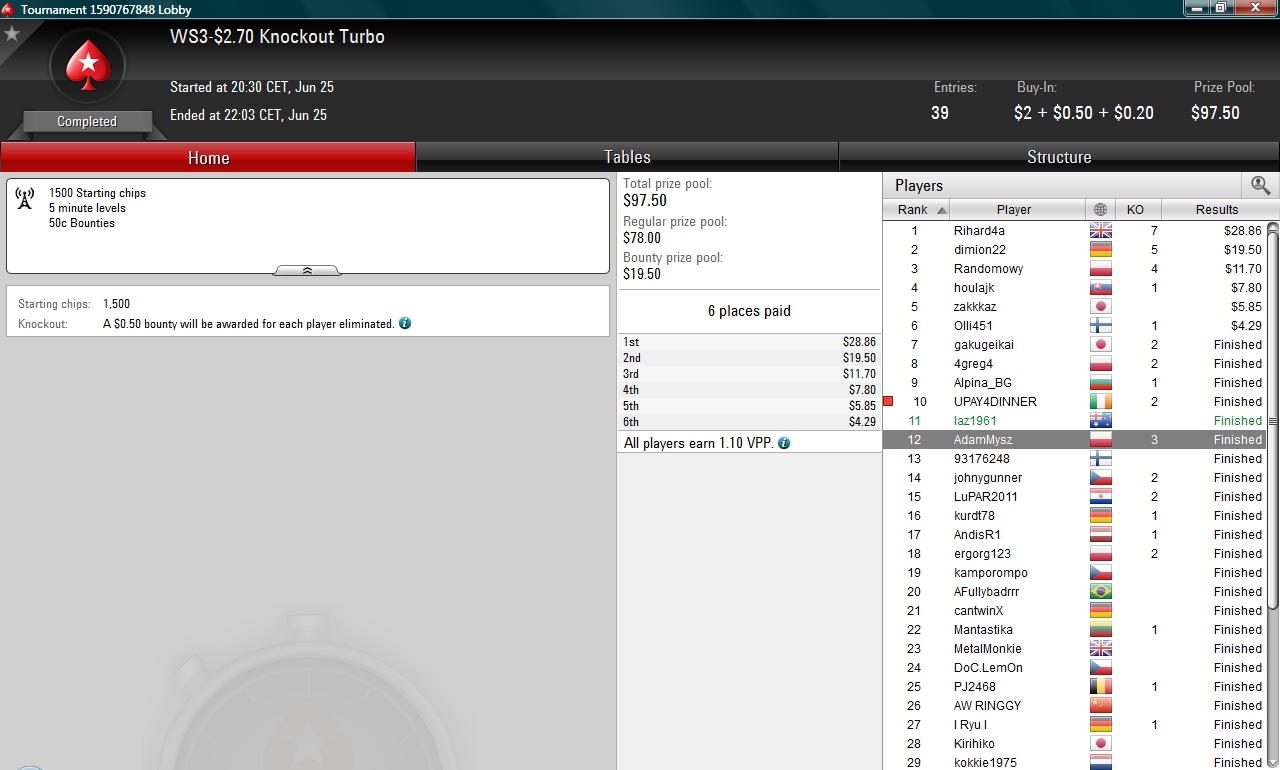Select player 93176248 in the list
Image resolution: width=1280 pixels, height=770 pixels.
tap(981, 459)
